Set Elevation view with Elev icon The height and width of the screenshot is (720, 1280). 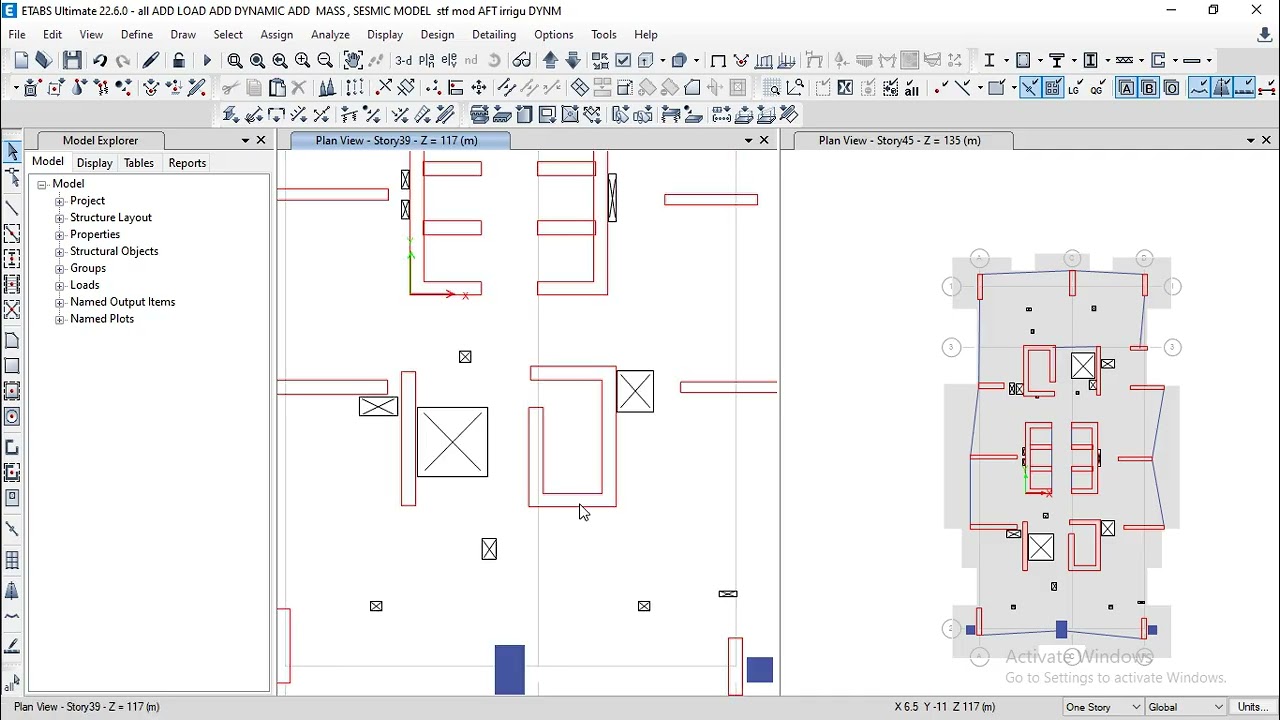pyautogui.click(x=449, y=61)
